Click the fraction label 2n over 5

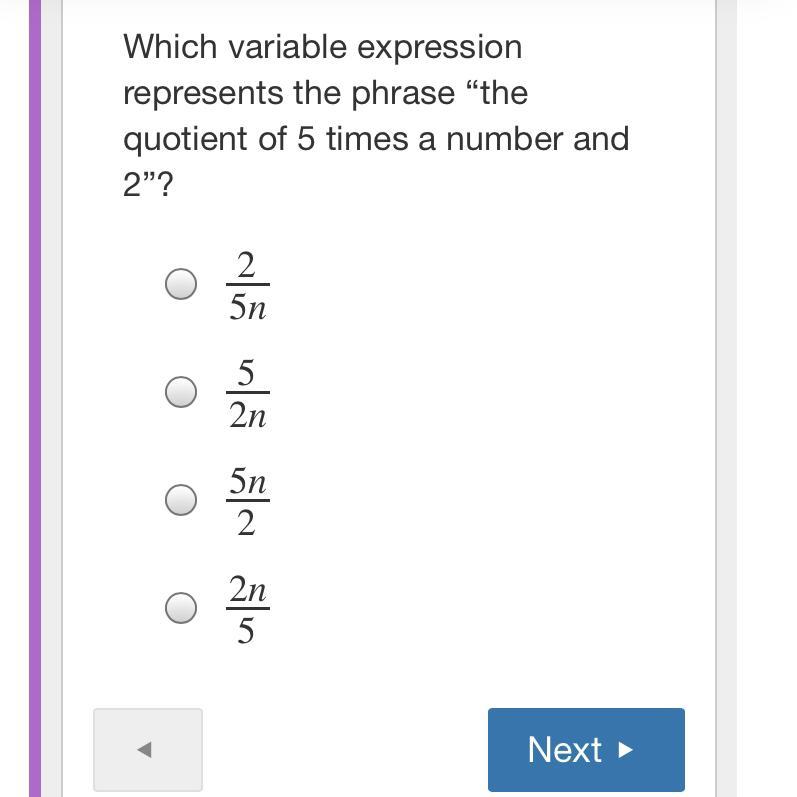(x=248, y=609)
